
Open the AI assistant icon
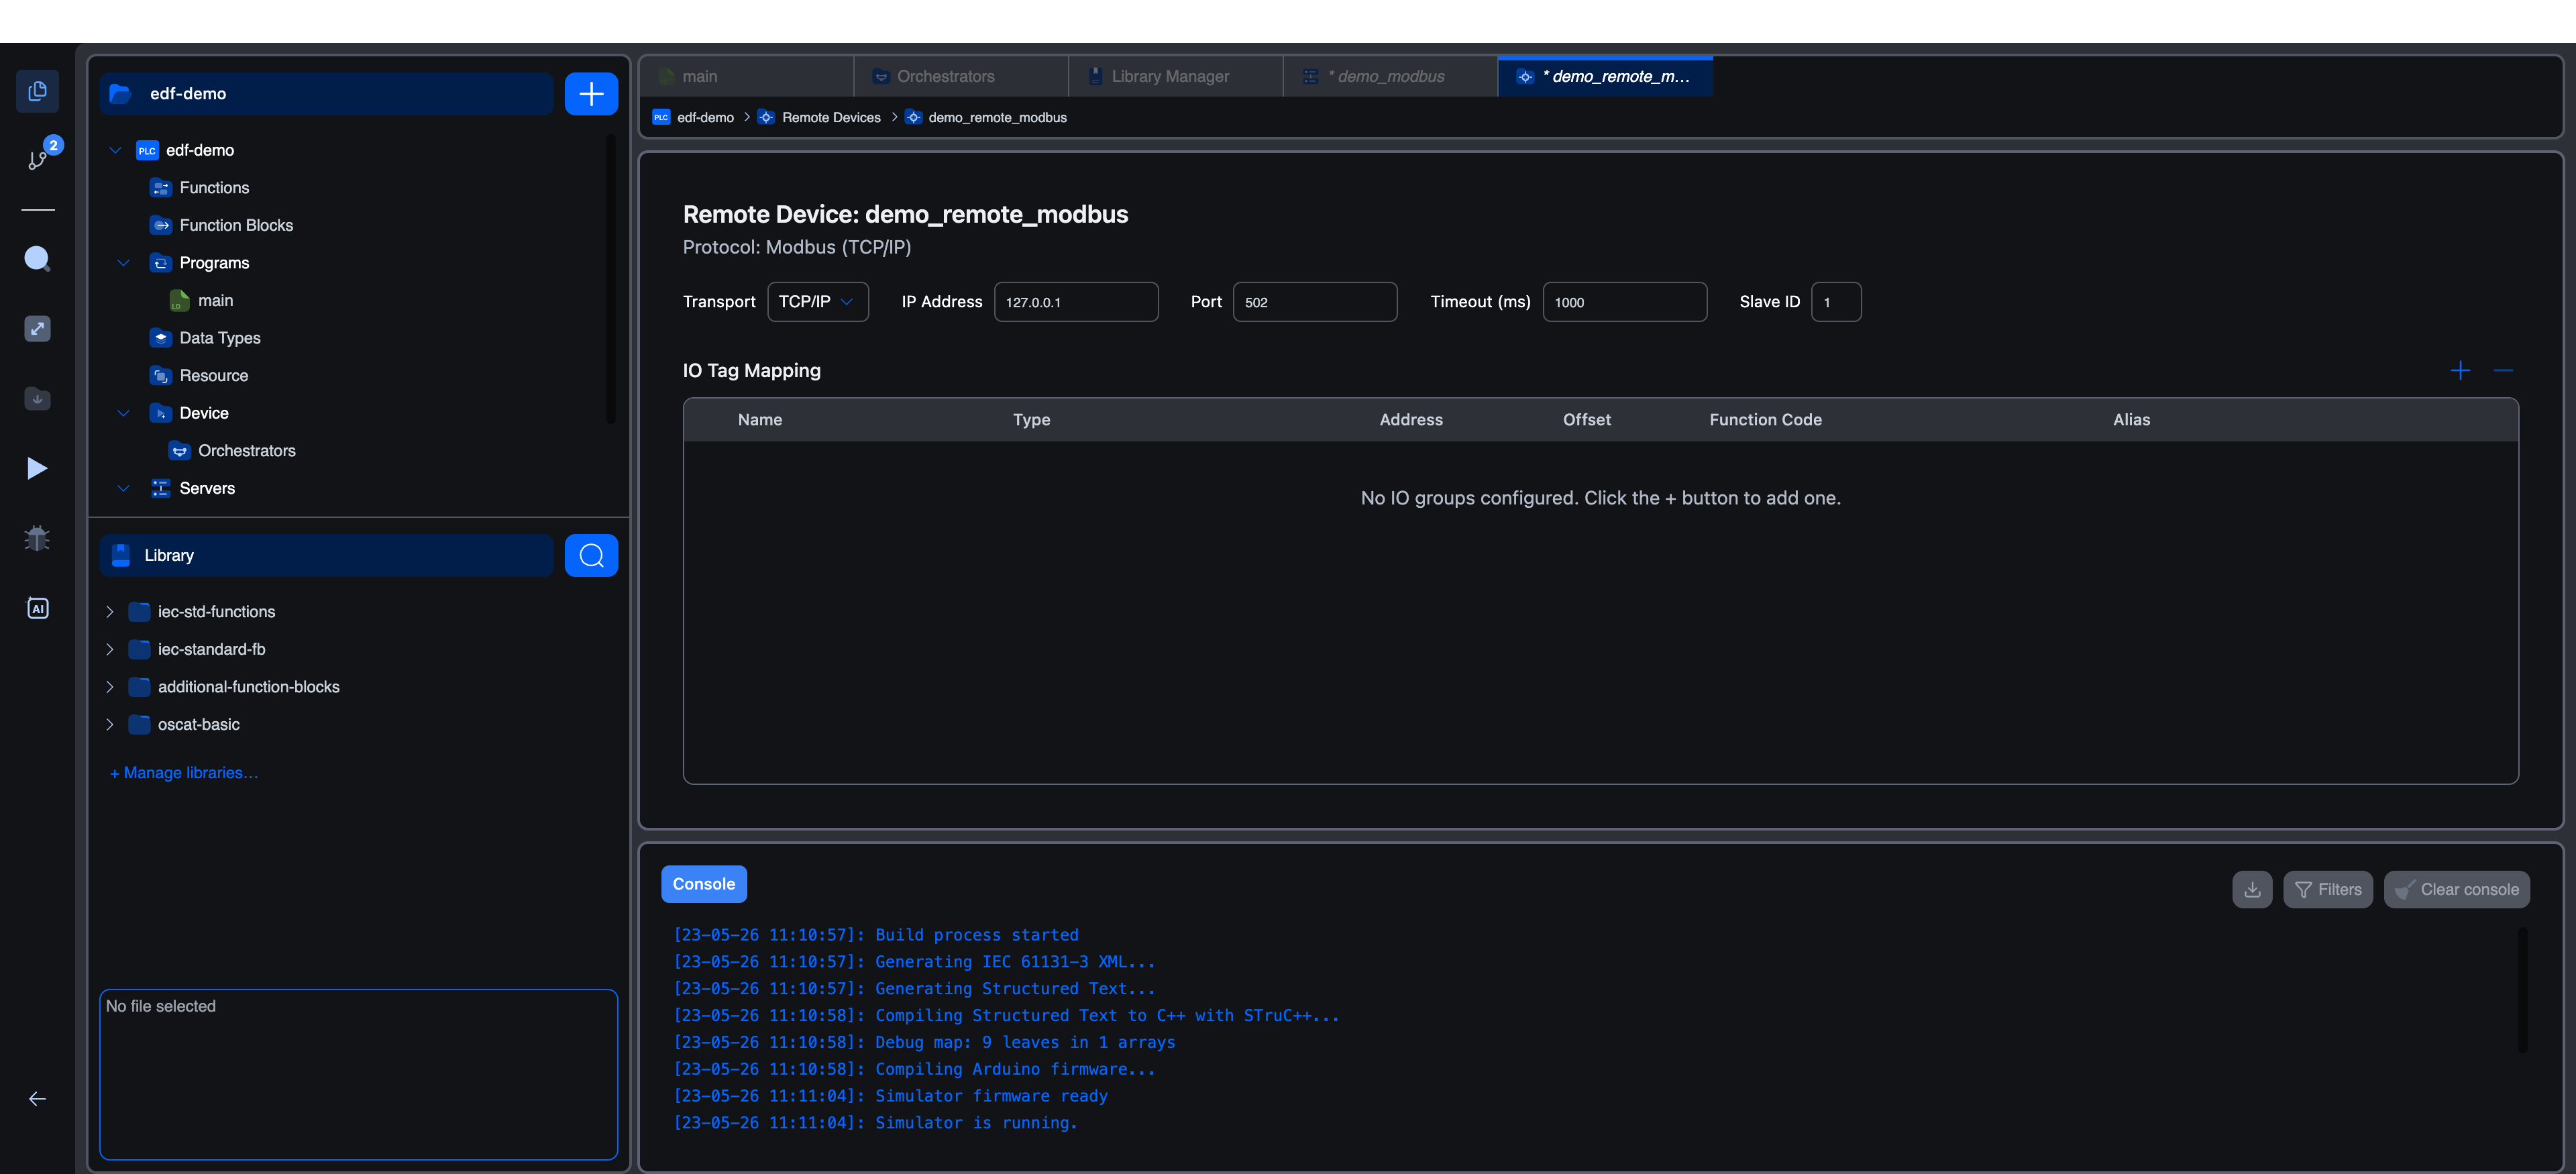click(37, 608)
